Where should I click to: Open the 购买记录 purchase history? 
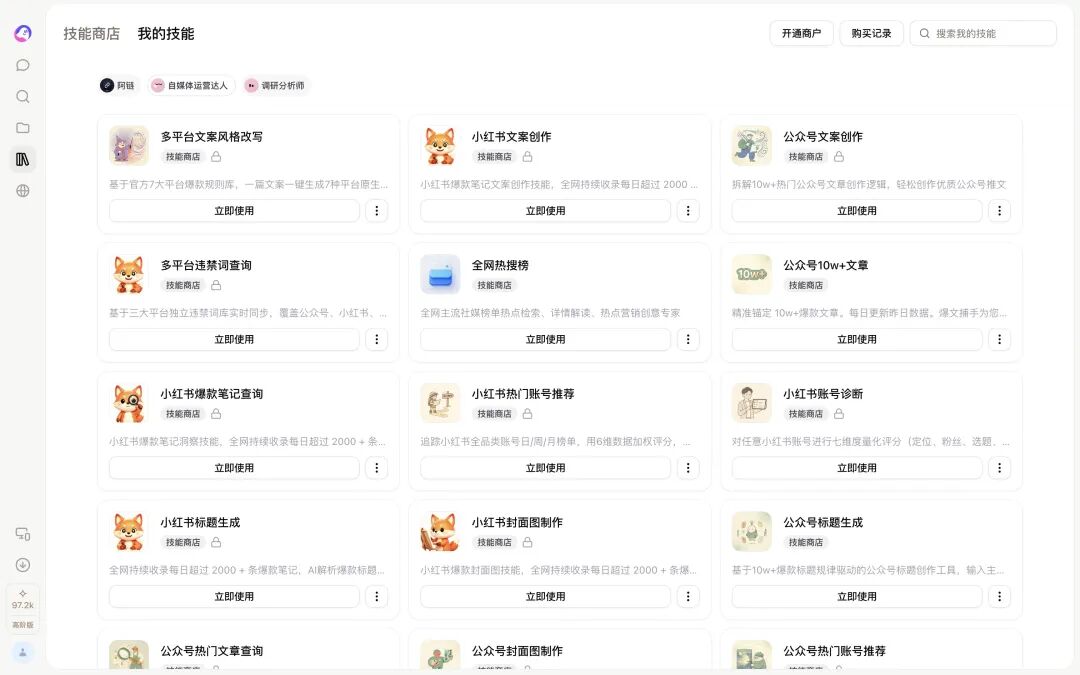point(871,33)
